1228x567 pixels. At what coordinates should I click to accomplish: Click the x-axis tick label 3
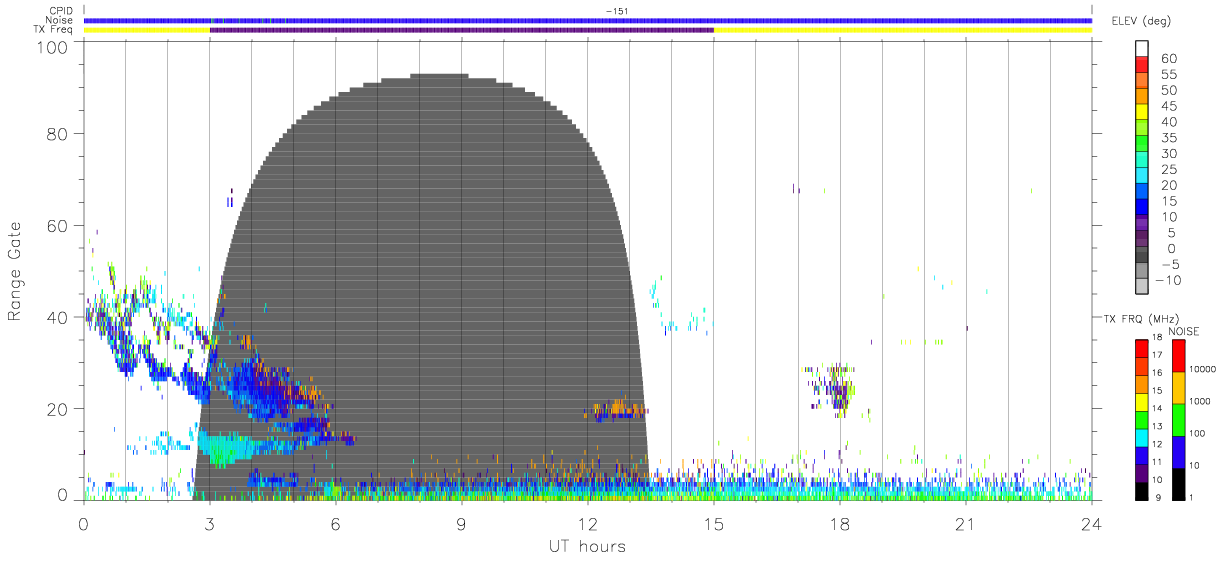tap(209, 523)
